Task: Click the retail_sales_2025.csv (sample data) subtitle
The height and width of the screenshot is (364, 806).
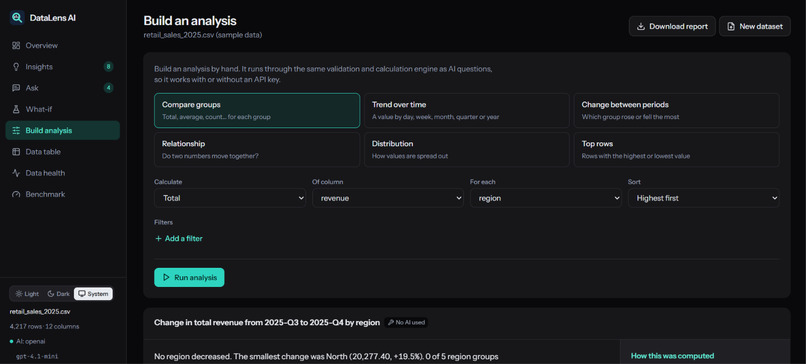Action: (x=203, y=35)
